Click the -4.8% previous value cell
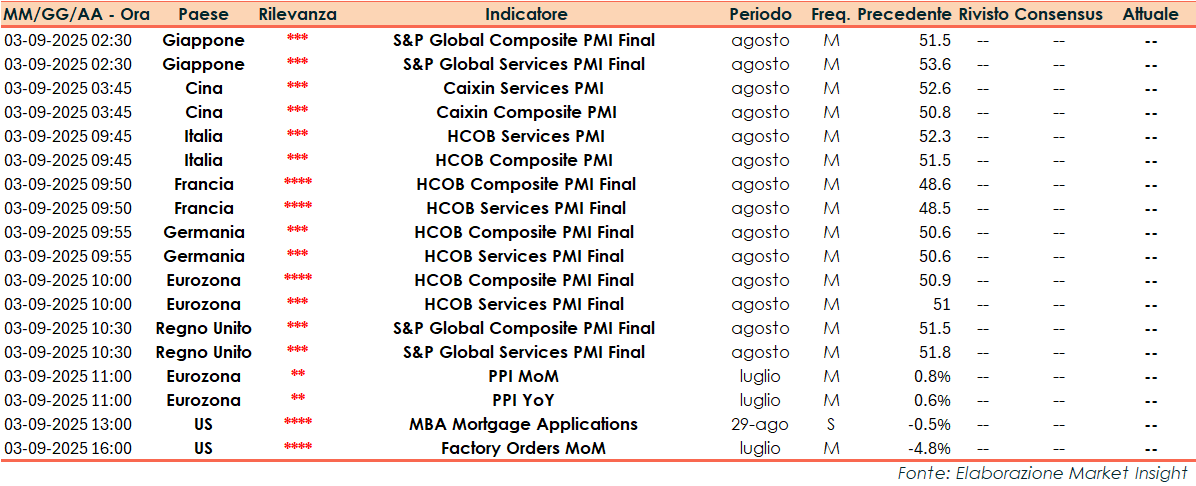The image size is (1196, 486). [x=928, y=448]
